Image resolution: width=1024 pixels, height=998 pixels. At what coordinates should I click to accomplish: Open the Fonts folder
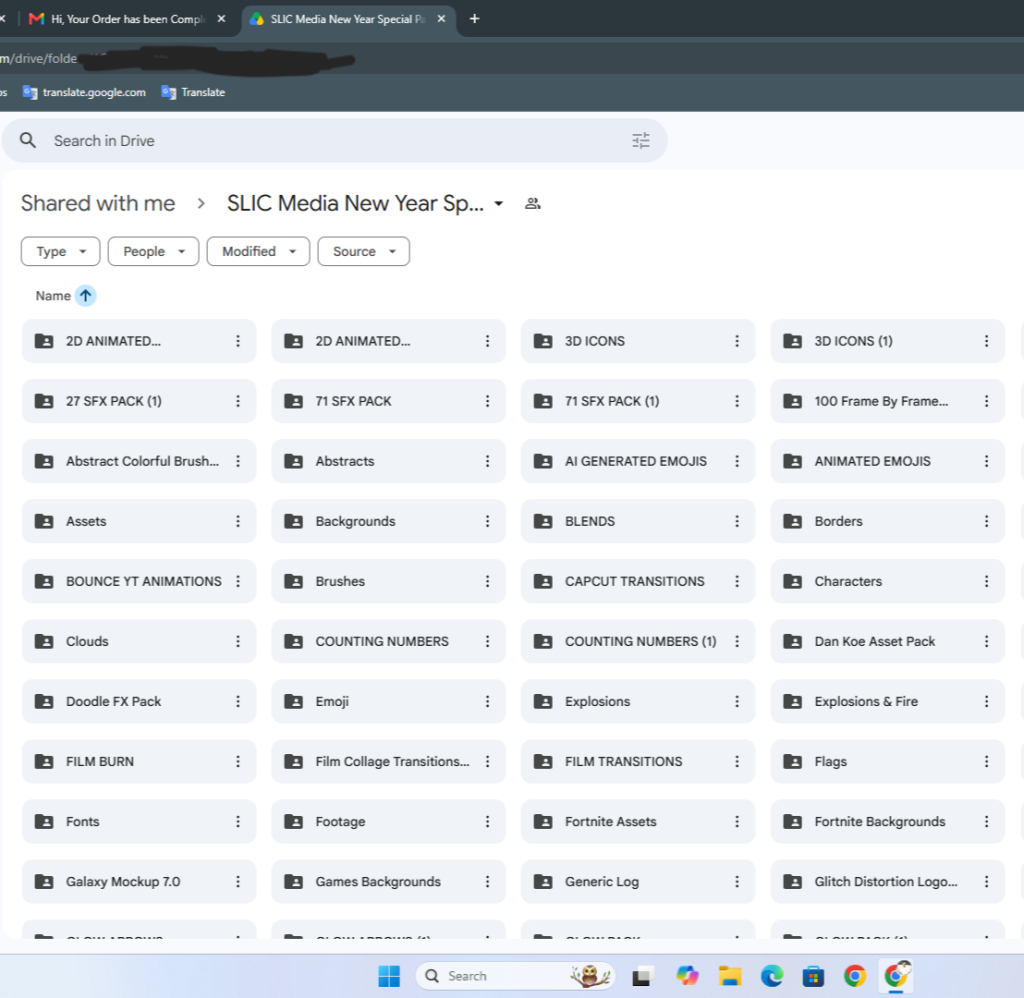coord(138,822)
